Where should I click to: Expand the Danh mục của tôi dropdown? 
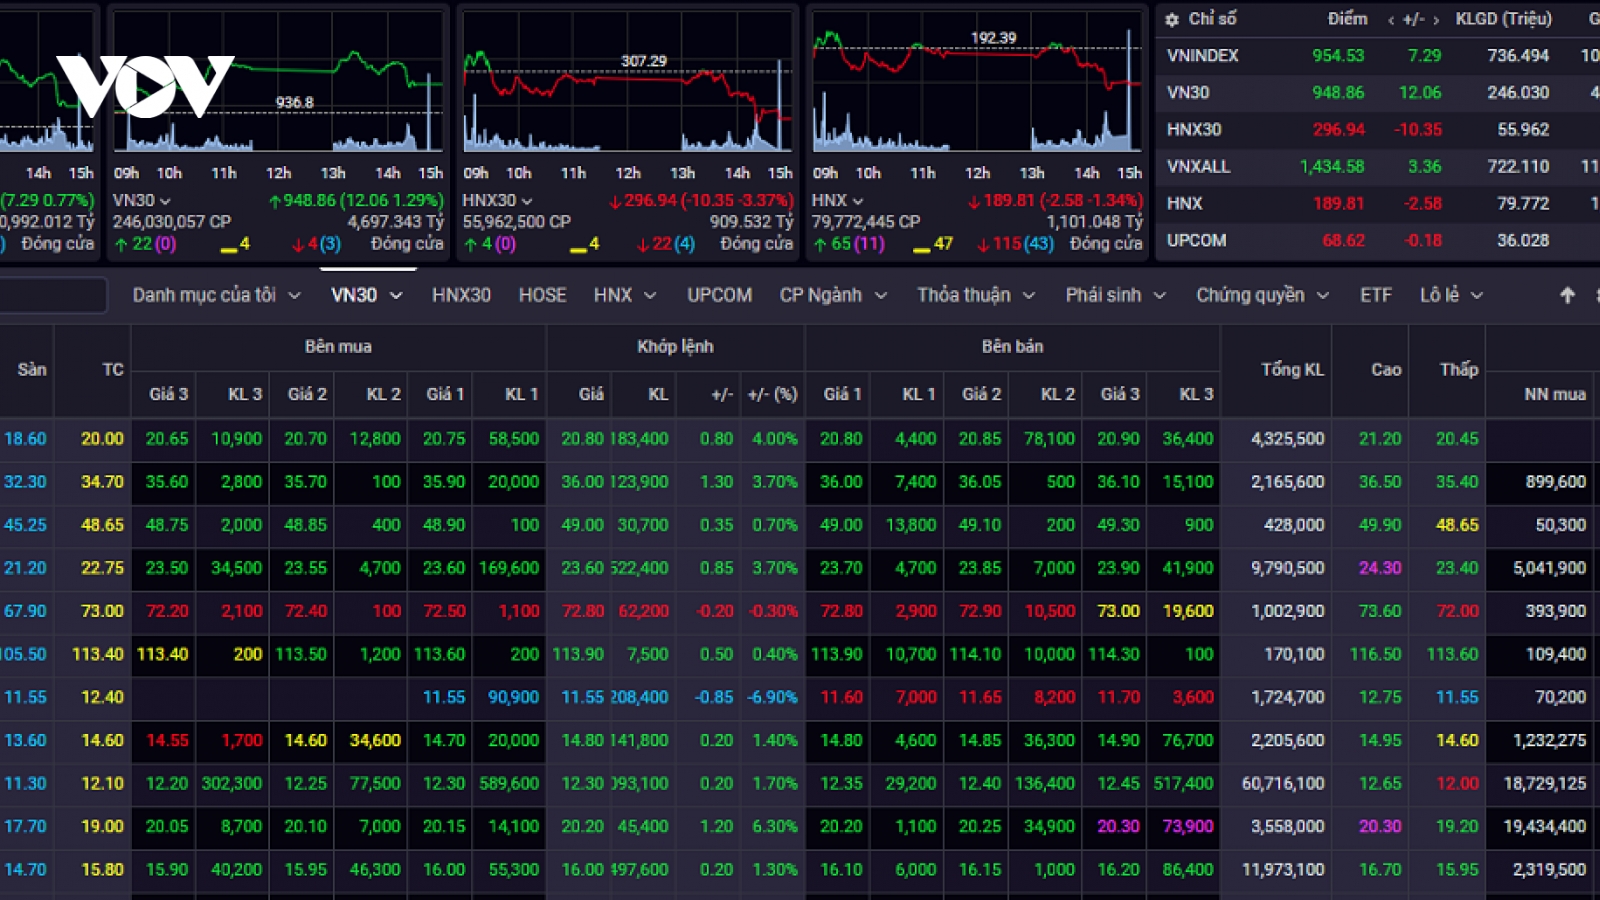[x=295, y=296]
